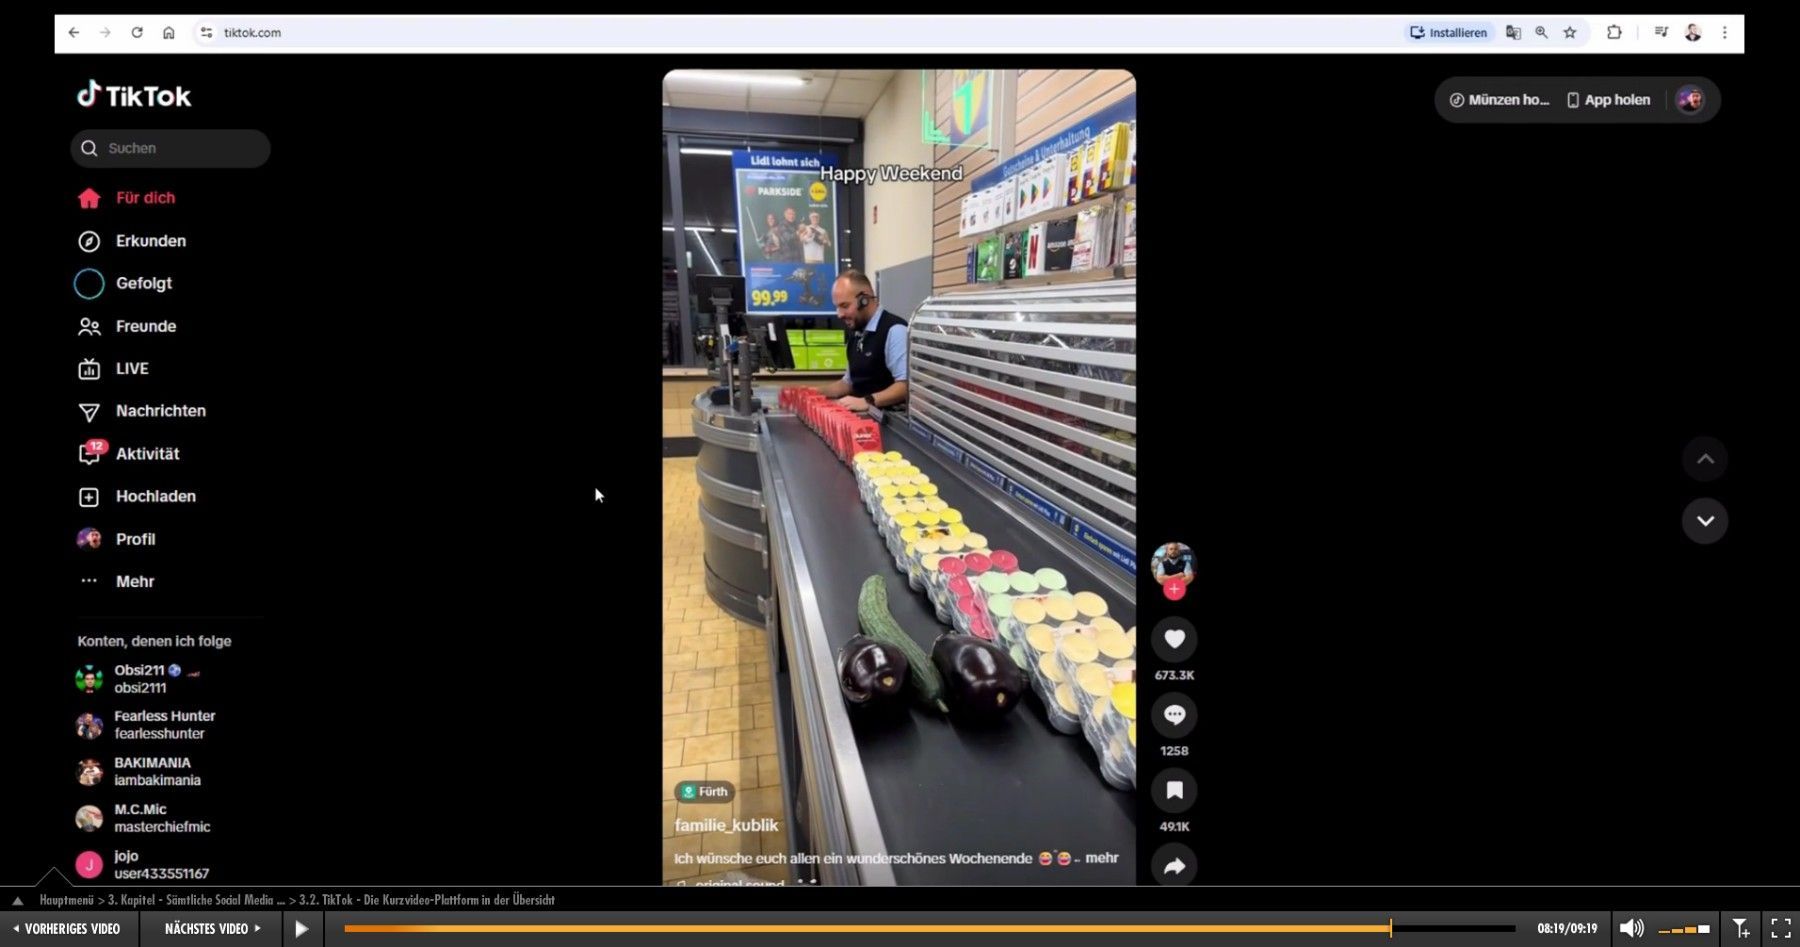Screen dimensions: 1800x947
Task: Select the Für dich feed
Action: tap(144, 198)
